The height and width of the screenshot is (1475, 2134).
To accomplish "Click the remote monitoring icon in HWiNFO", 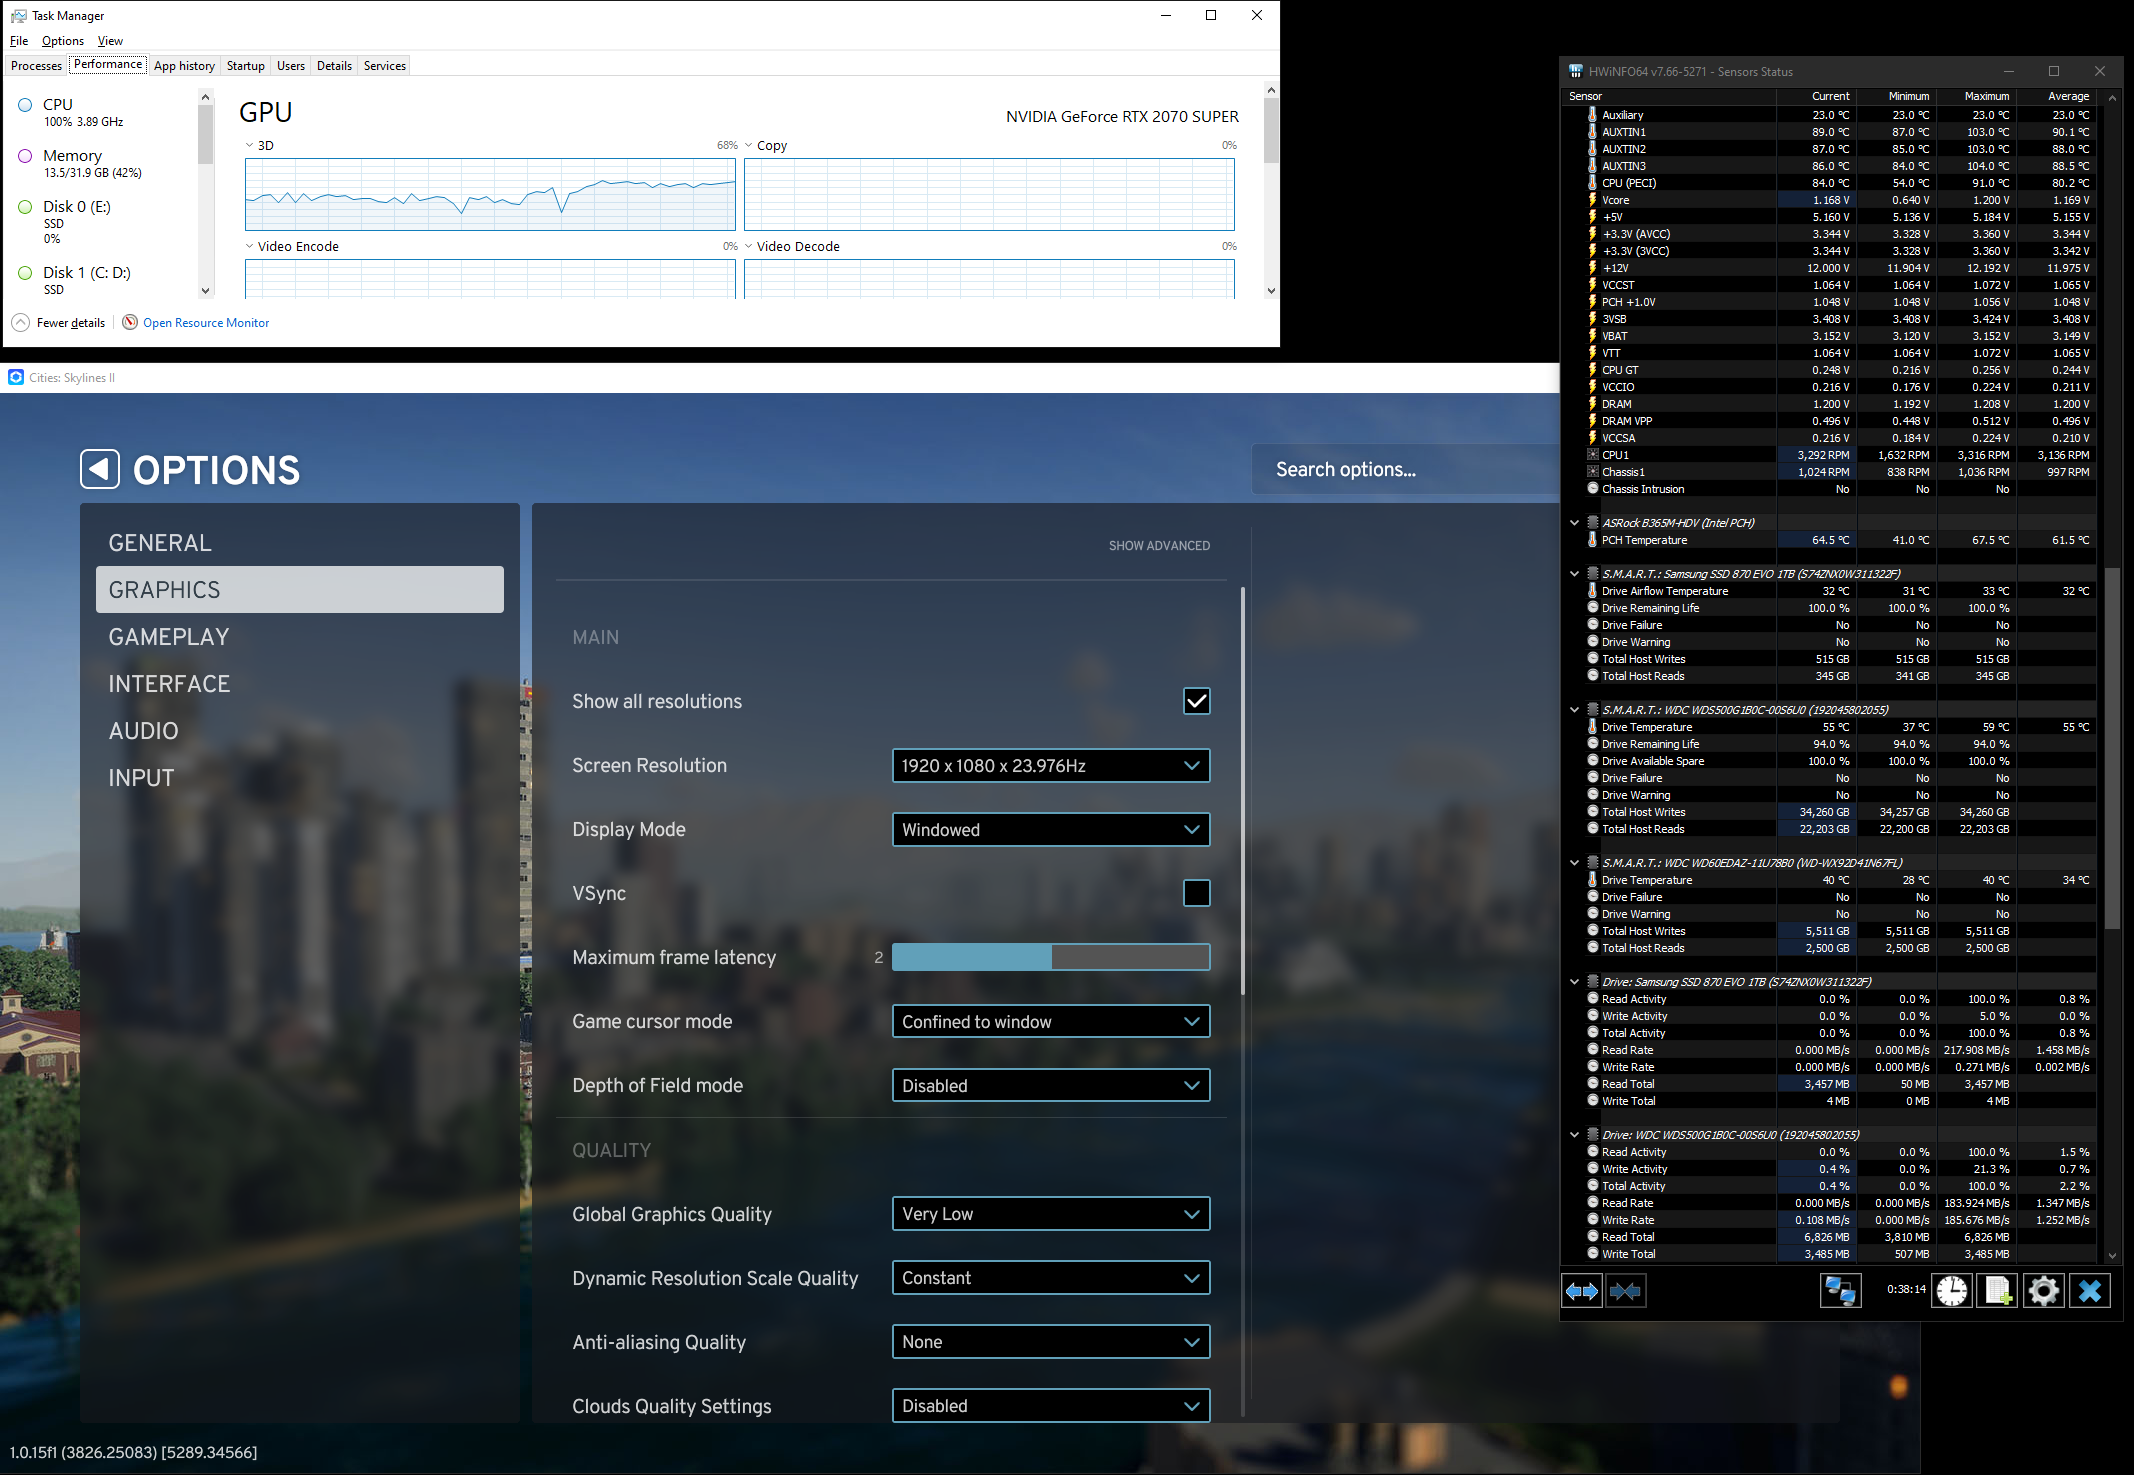I will (x=1841, y=1290).
